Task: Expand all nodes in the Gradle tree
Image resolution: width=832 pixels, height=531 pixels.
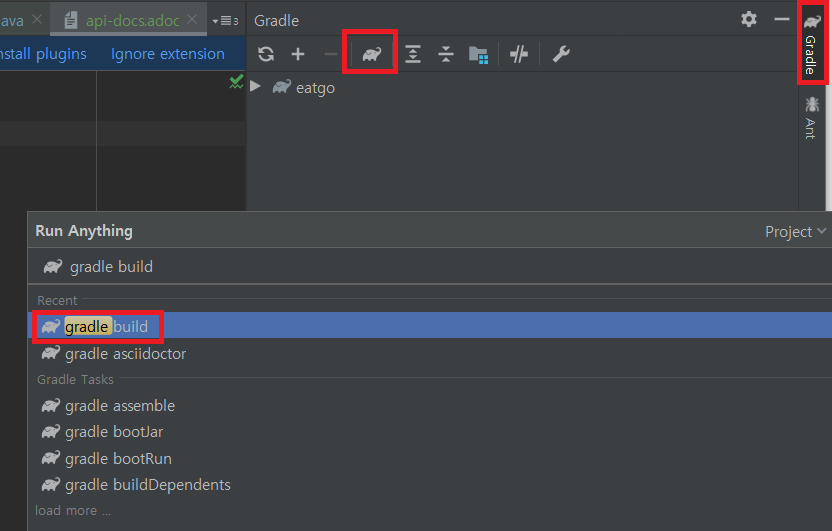Action: (413, 54)
